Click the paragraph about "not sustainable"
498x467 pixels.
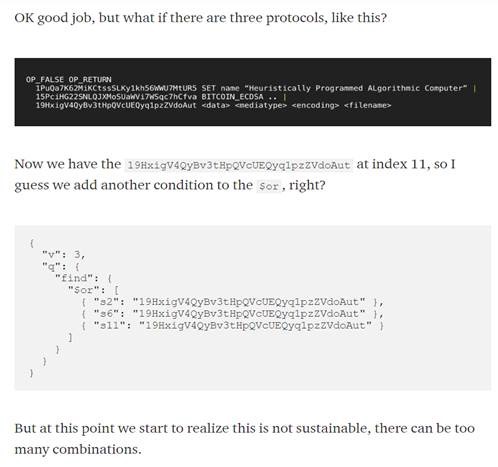[x=245, y=439]
